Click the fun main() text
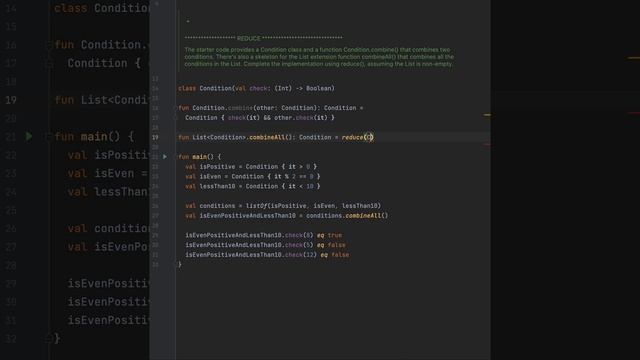The width and height of the screenshot is (640, 360). 200,157
